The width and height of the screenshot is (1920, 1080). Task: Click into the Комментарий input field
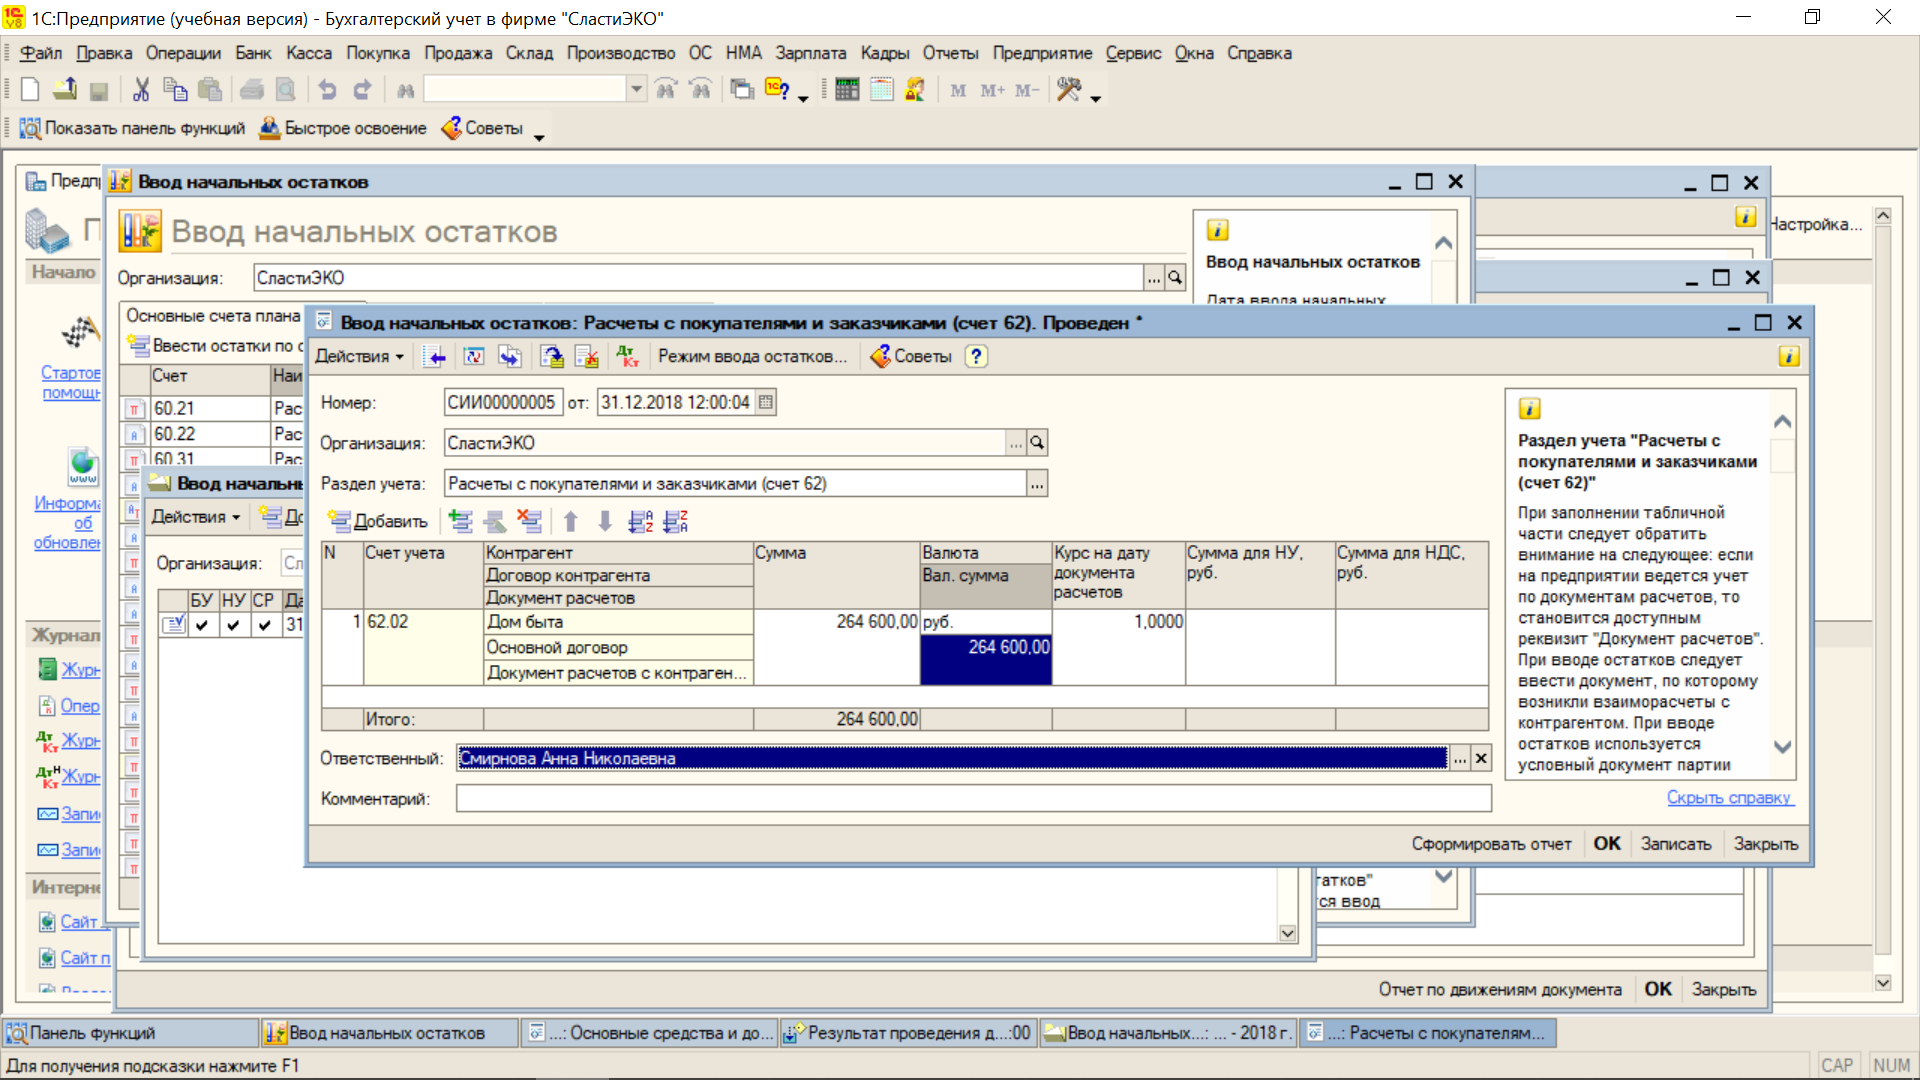[972, 798]
